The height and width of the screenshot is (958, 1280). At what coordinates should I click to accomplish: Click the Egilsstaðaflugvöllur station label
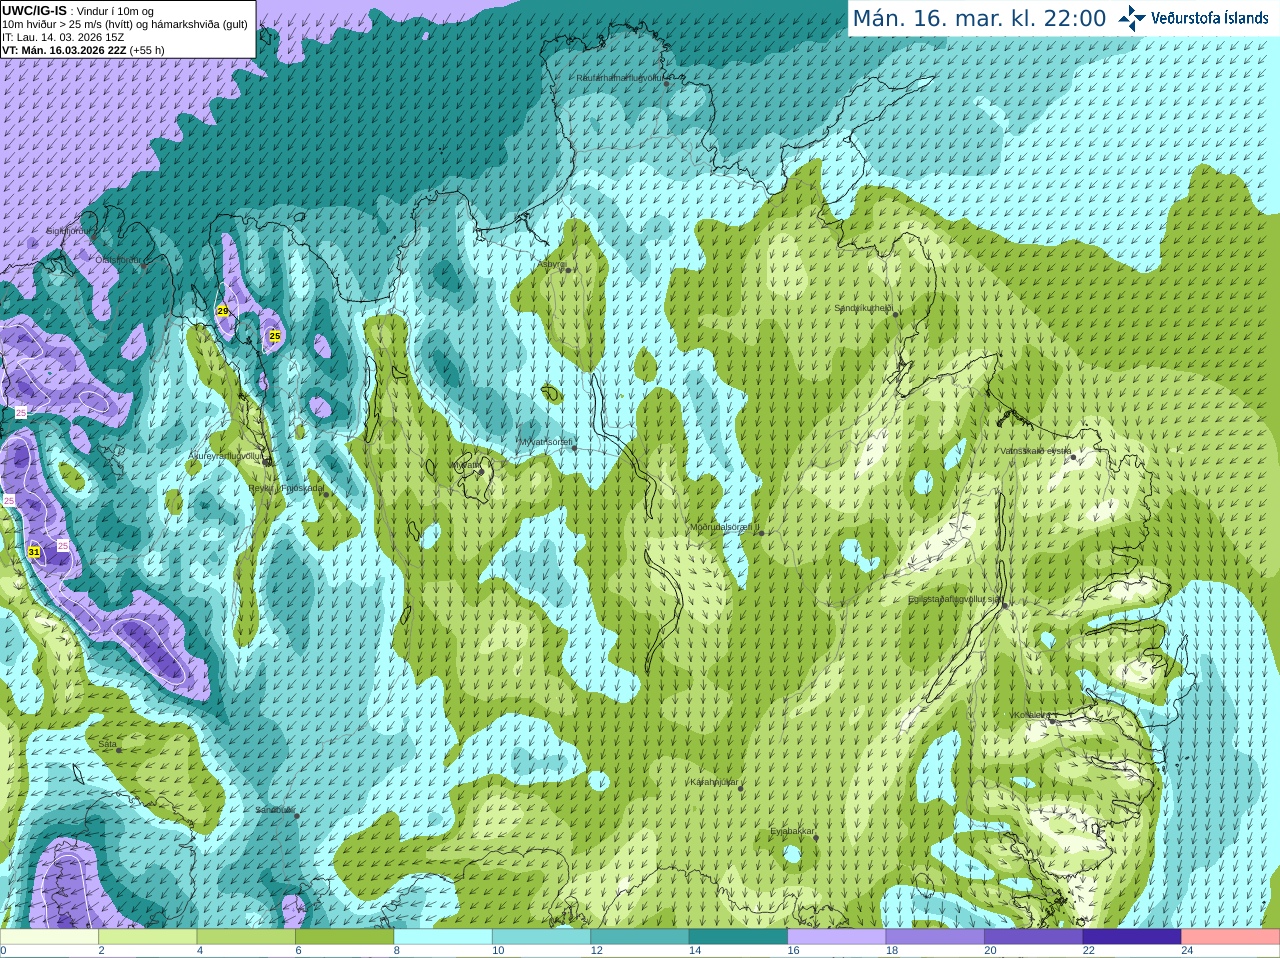pos(955,599)
